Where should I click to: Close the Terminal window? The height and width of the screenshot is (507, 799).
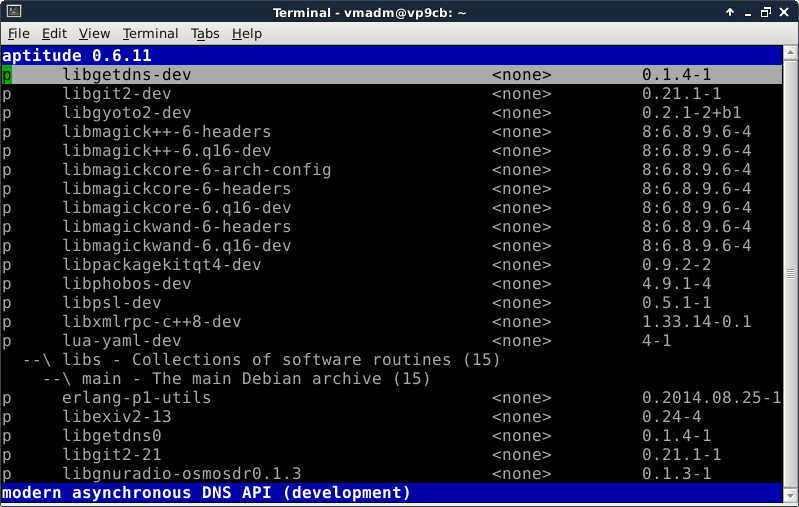[x=786, y=11]
